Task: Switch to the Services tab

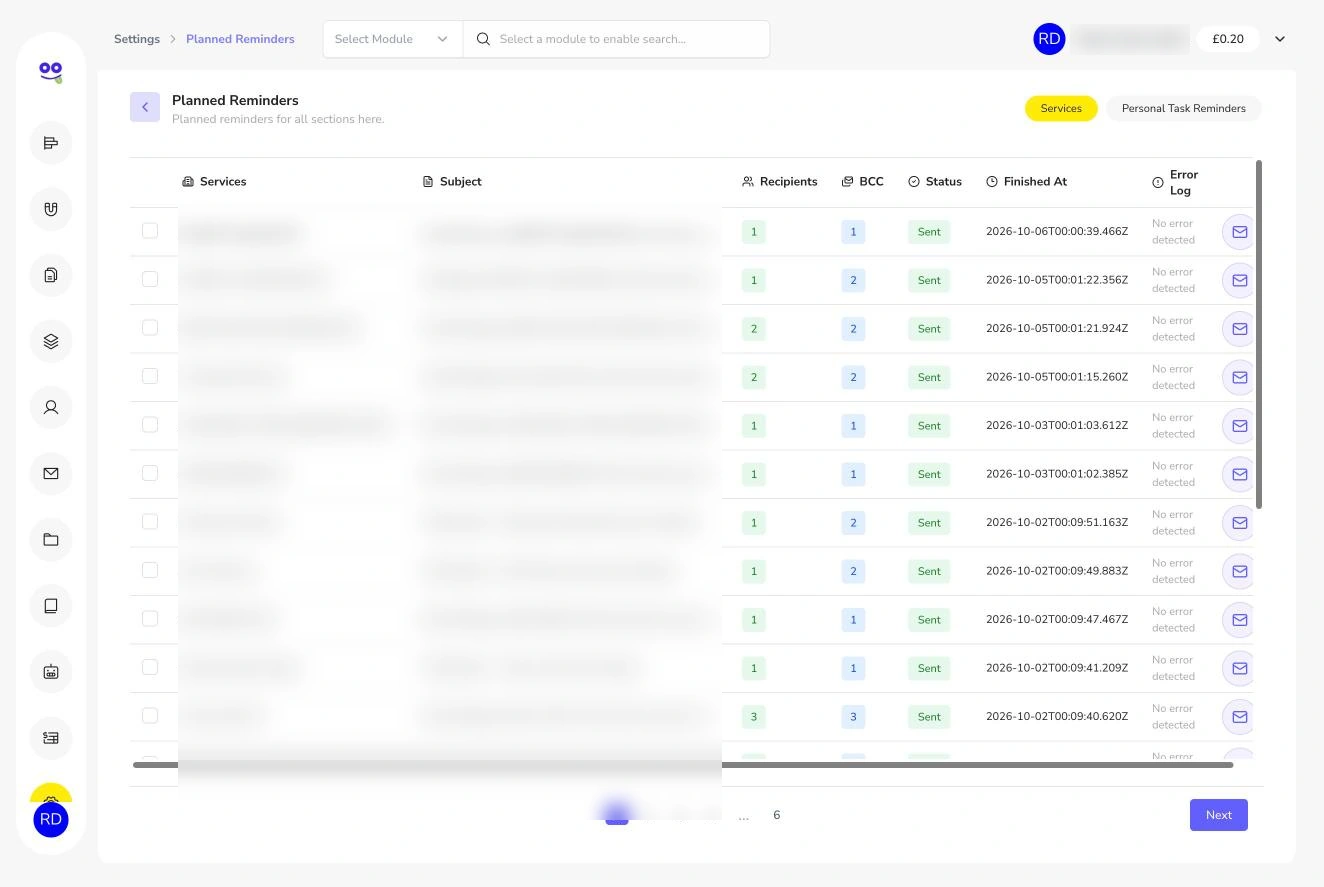Action: [1061, 108]
